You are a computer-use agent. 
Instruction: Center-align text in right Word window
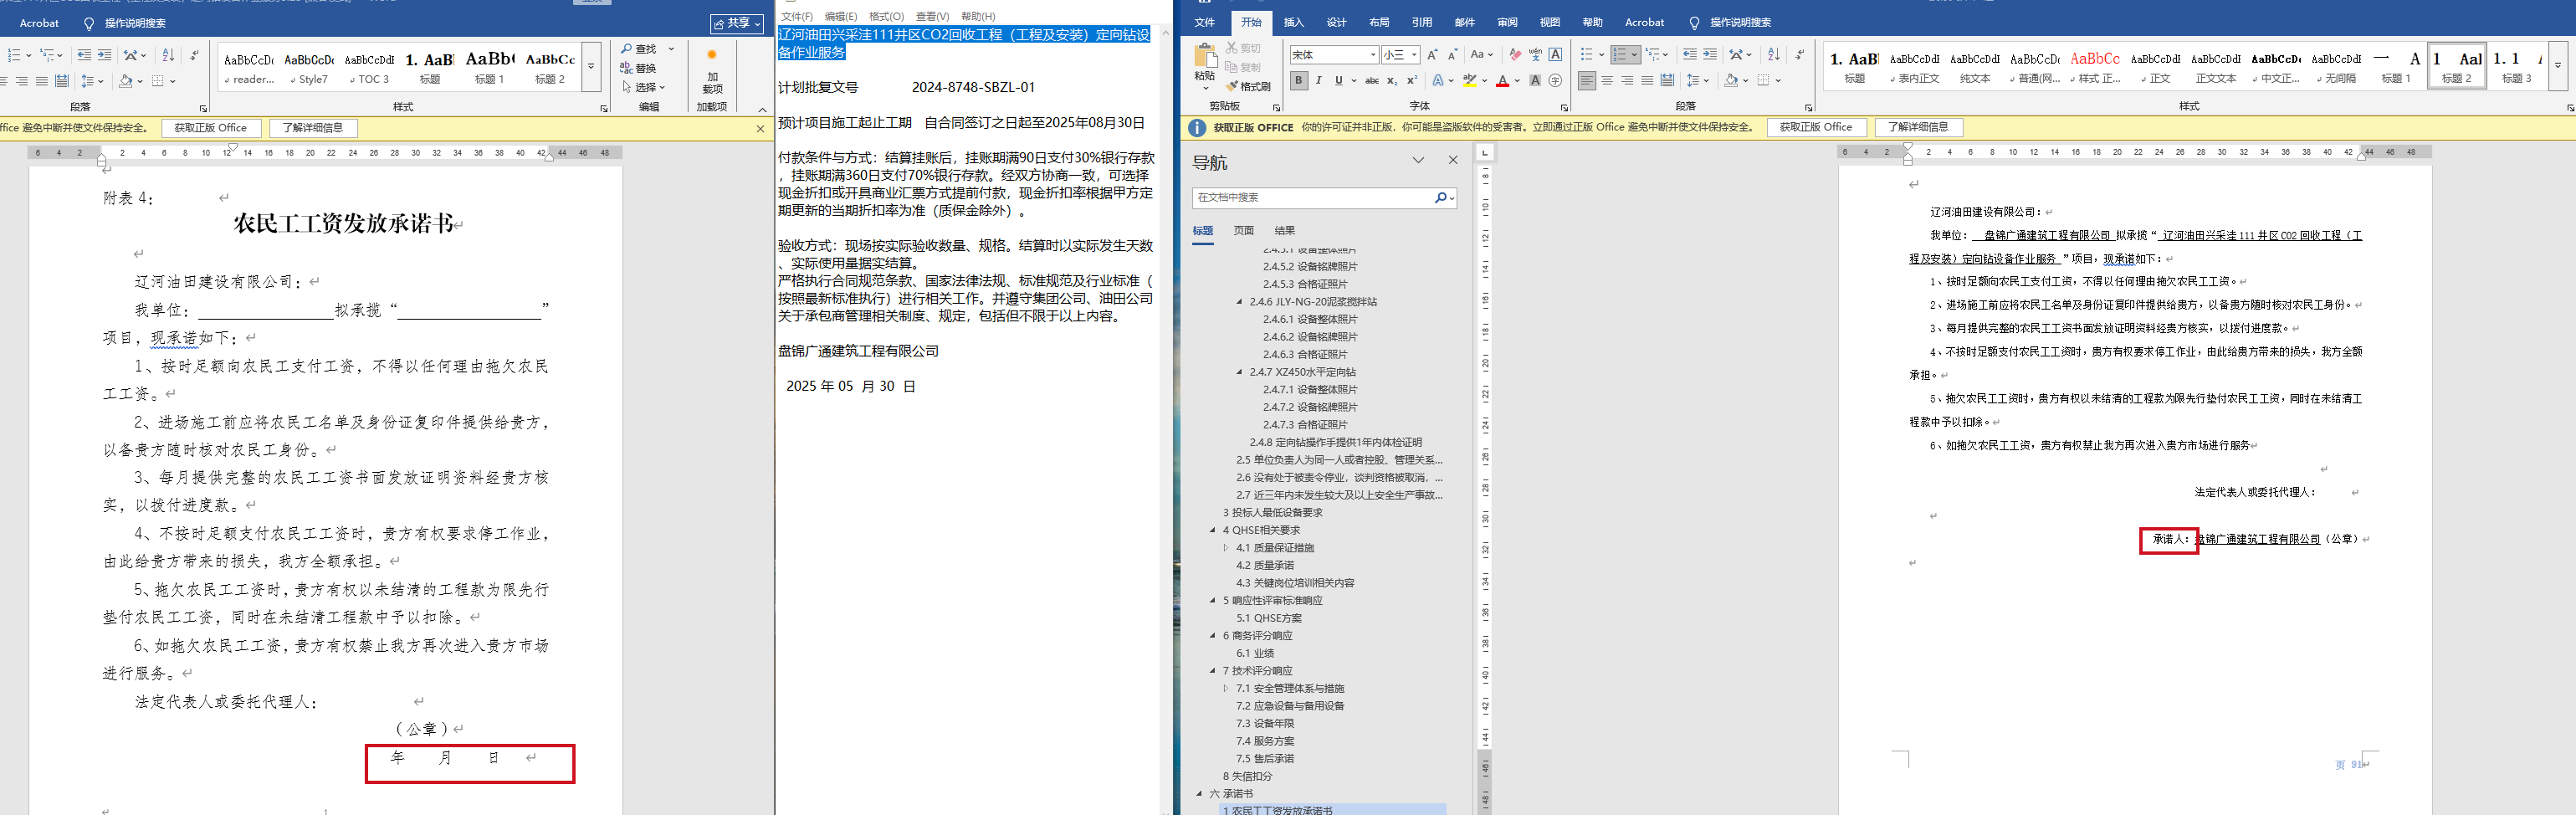pos(1607,81)
